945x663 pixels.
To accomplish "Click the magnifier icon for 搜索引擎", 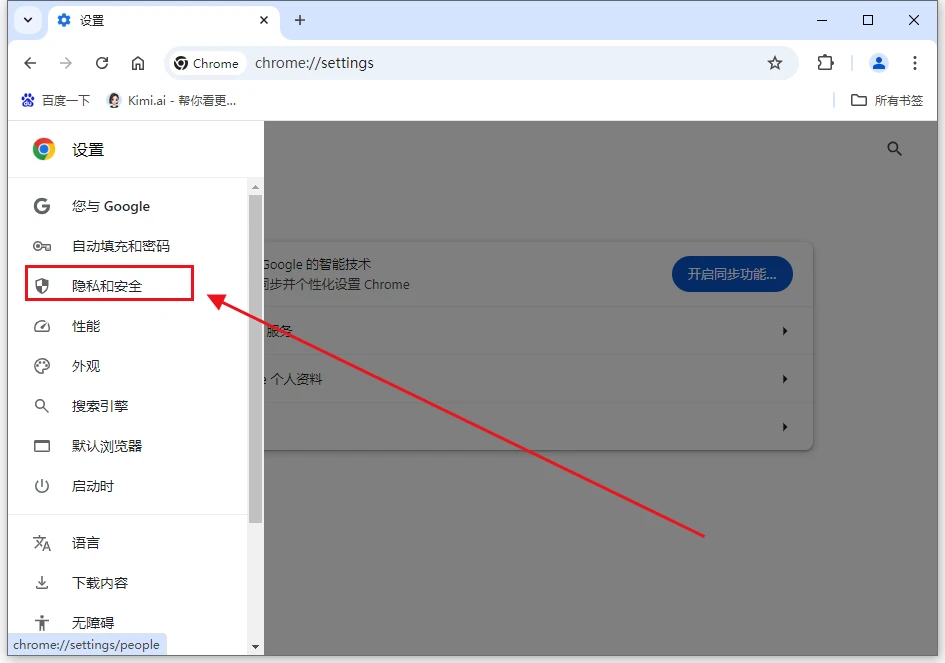I will point(42,406).
